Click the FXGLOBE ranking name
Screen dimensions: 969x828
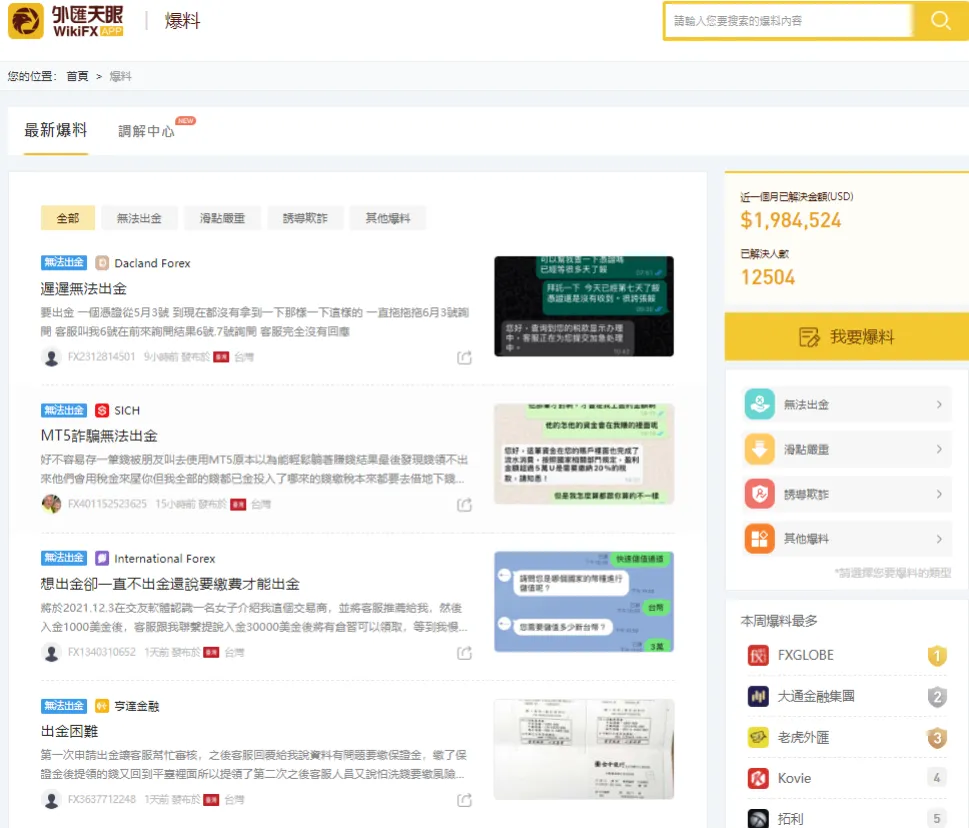[x=806, y=655]
